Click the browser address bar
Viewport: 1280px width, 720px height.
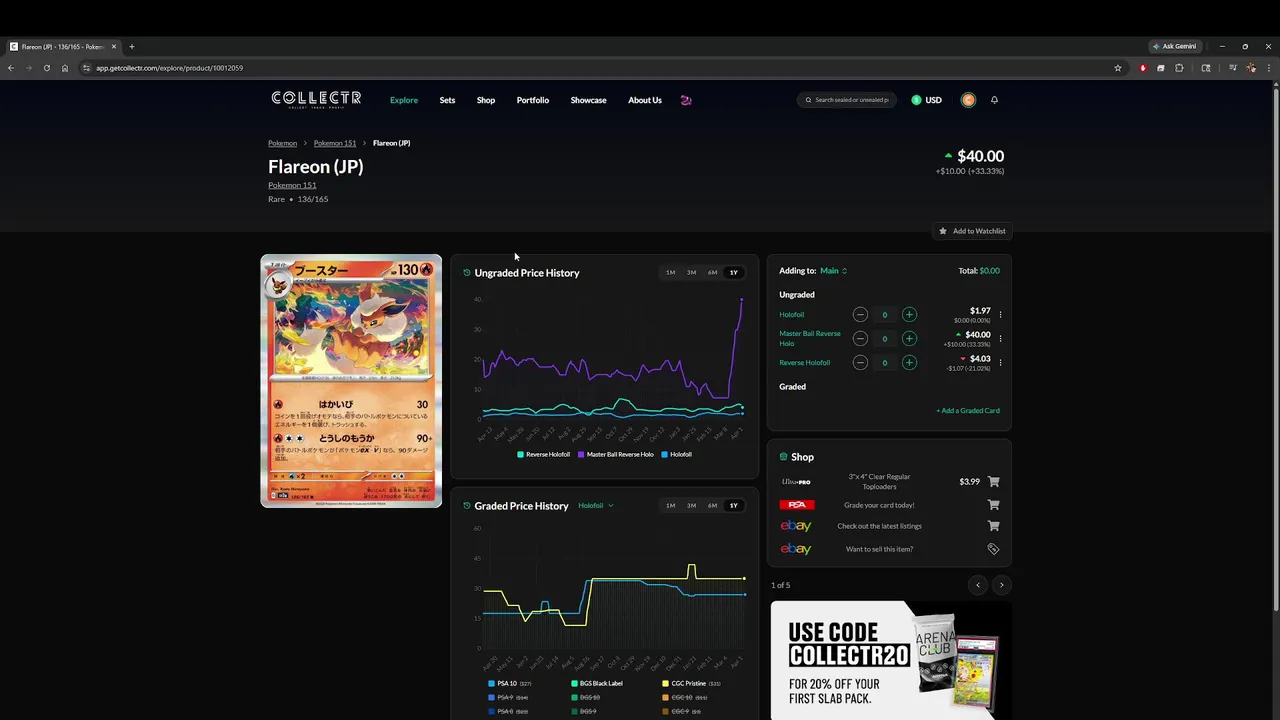pyautogui.click(x=600, y=68)
